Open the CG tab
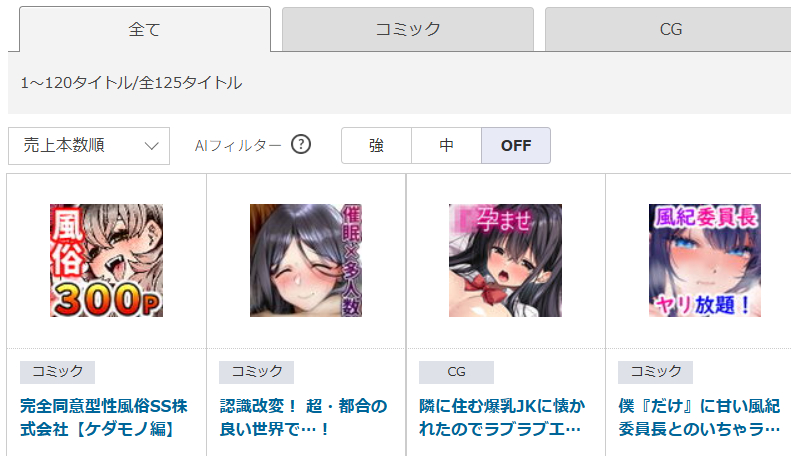The image size is (791, 456). click(670, 29)
